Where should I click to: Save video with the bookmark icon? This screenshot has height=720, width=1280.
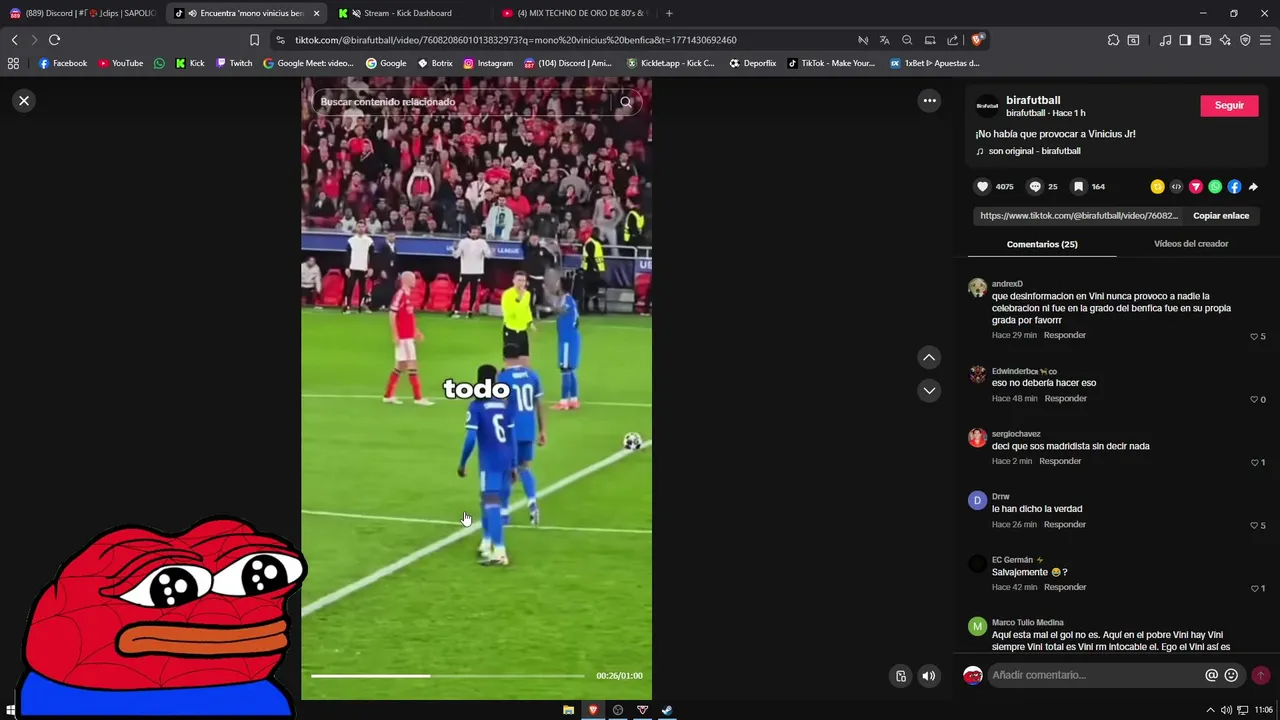[1078, 186]
